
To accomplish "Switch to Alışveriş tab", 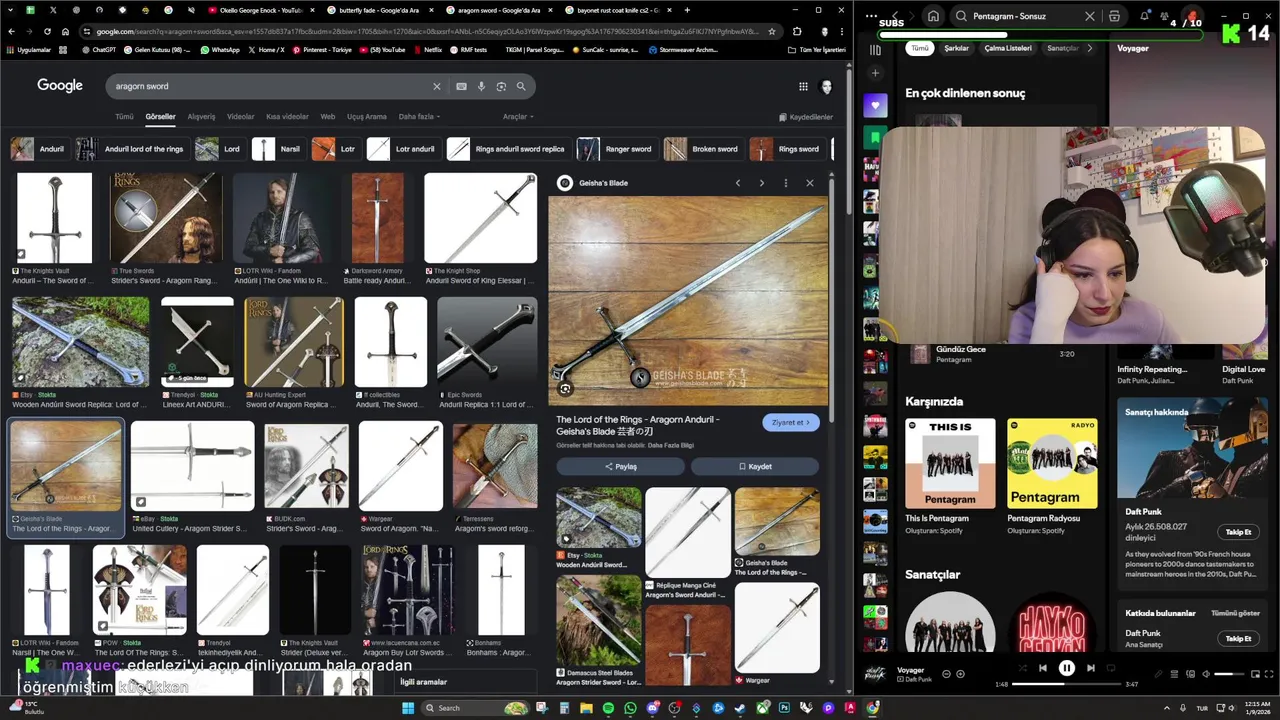I will pos(202,117).
